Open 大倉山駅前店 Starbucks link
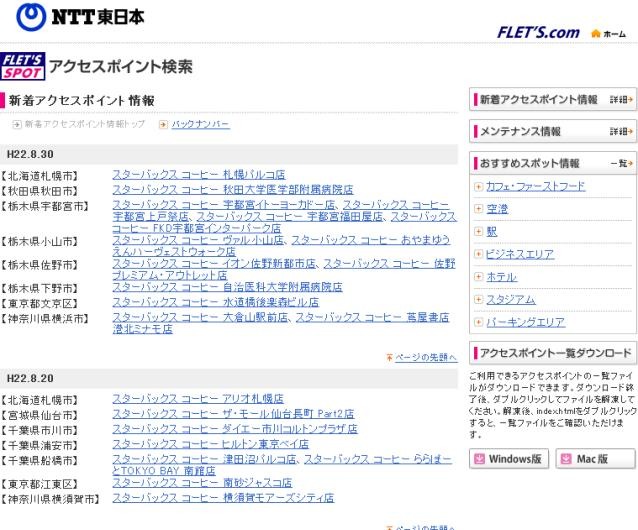Image resolution: width=638 pixels, height=530 pixels. (200, 318)
